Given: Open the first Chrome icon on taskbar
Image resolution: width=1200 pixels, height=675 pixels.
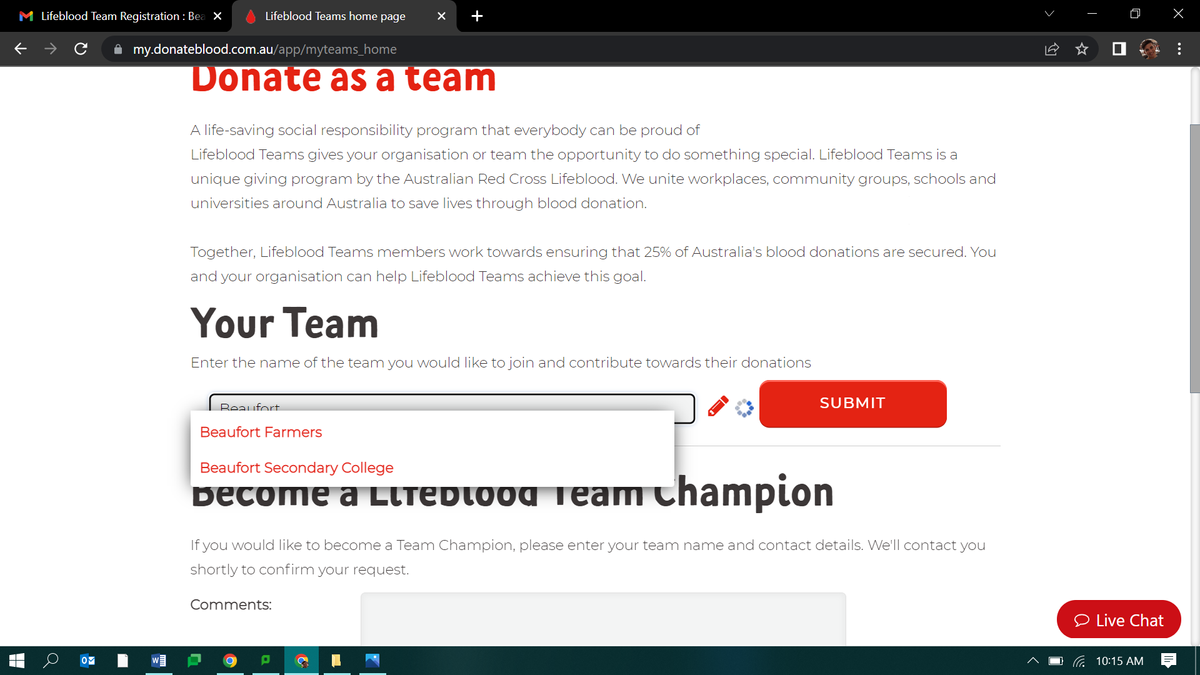Looking at the screenshot, I should 230,660.
